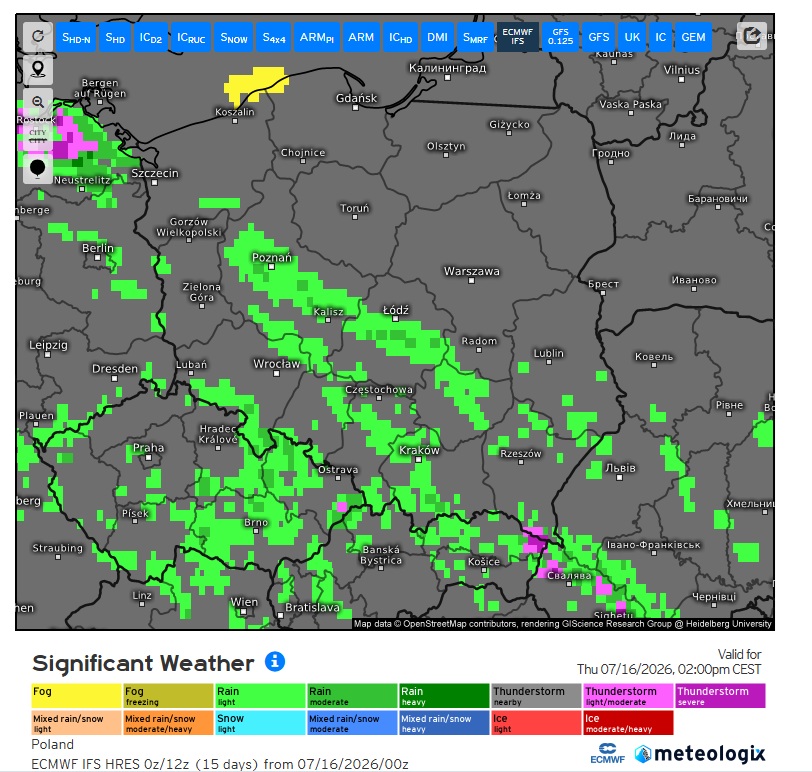Choose the GEM model button

693,37
